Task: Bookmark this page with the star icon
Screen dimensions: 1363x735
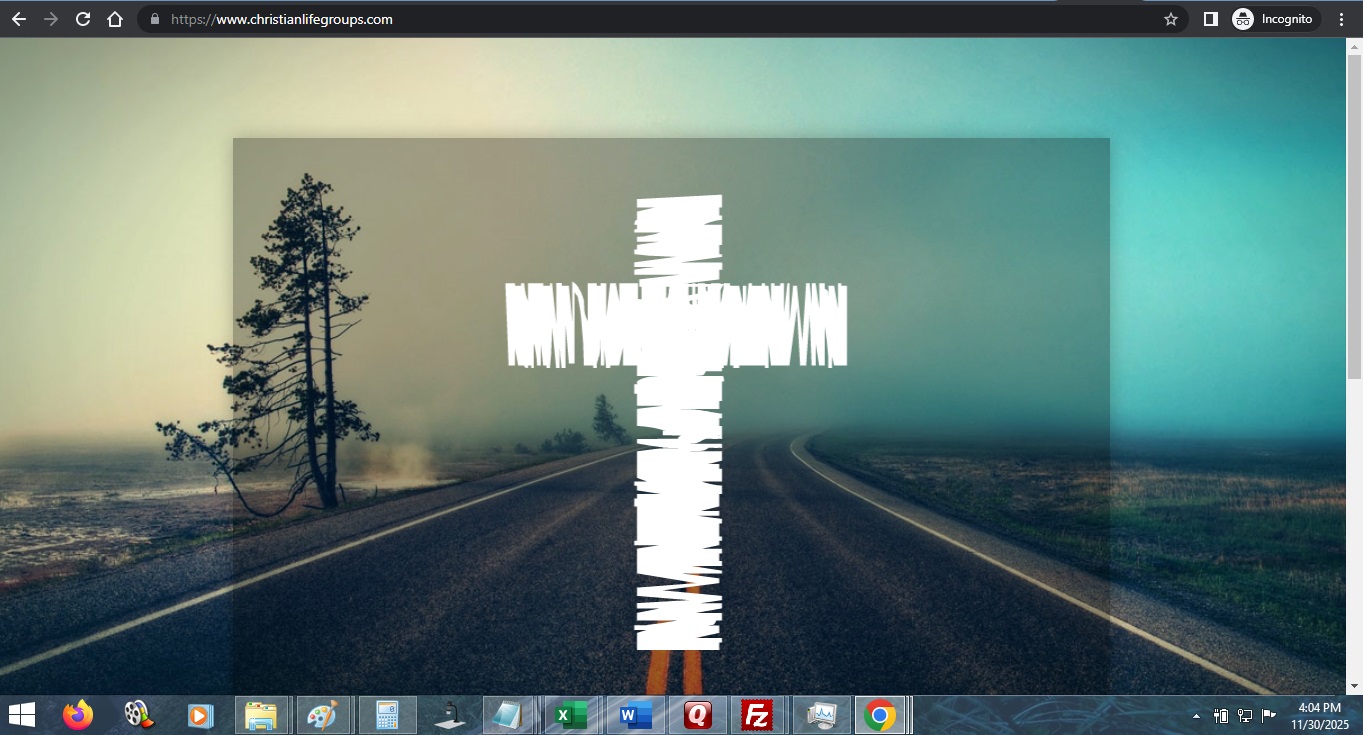Action: 1171,19
